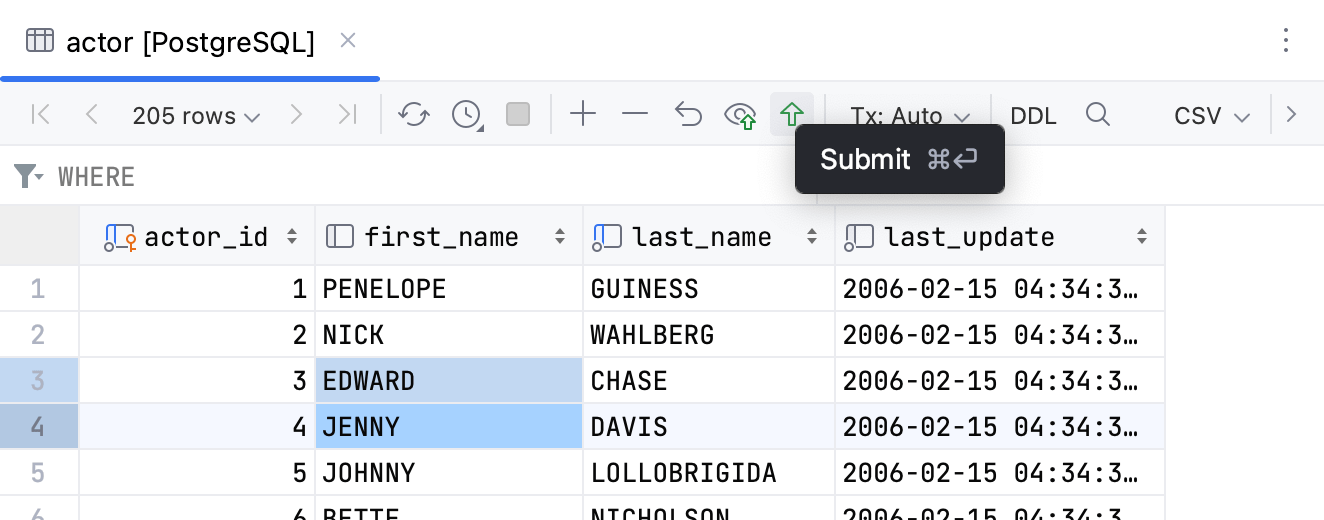Revert changes with the undo arrow icon
The height and width of the screenshot is (520, 1324).
[688, 115]
